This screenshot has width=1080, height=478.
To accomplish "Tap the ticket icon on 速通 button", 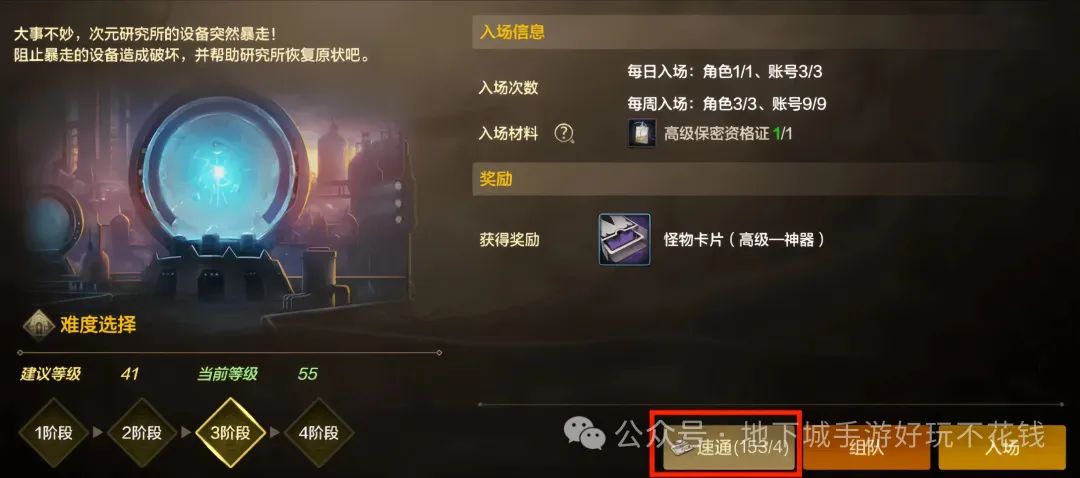I will [x=681, y=447].
